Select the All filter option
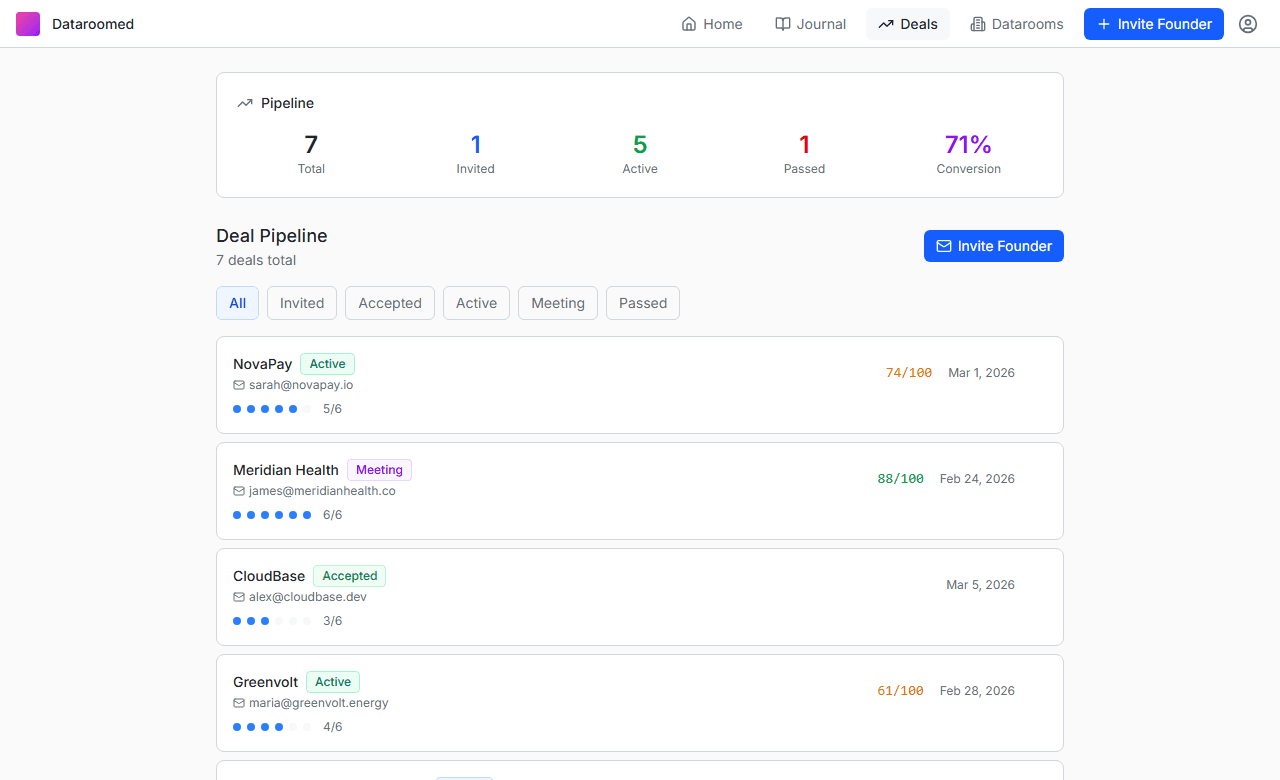The image size is (1280, 780). click(x=237, y=303)
